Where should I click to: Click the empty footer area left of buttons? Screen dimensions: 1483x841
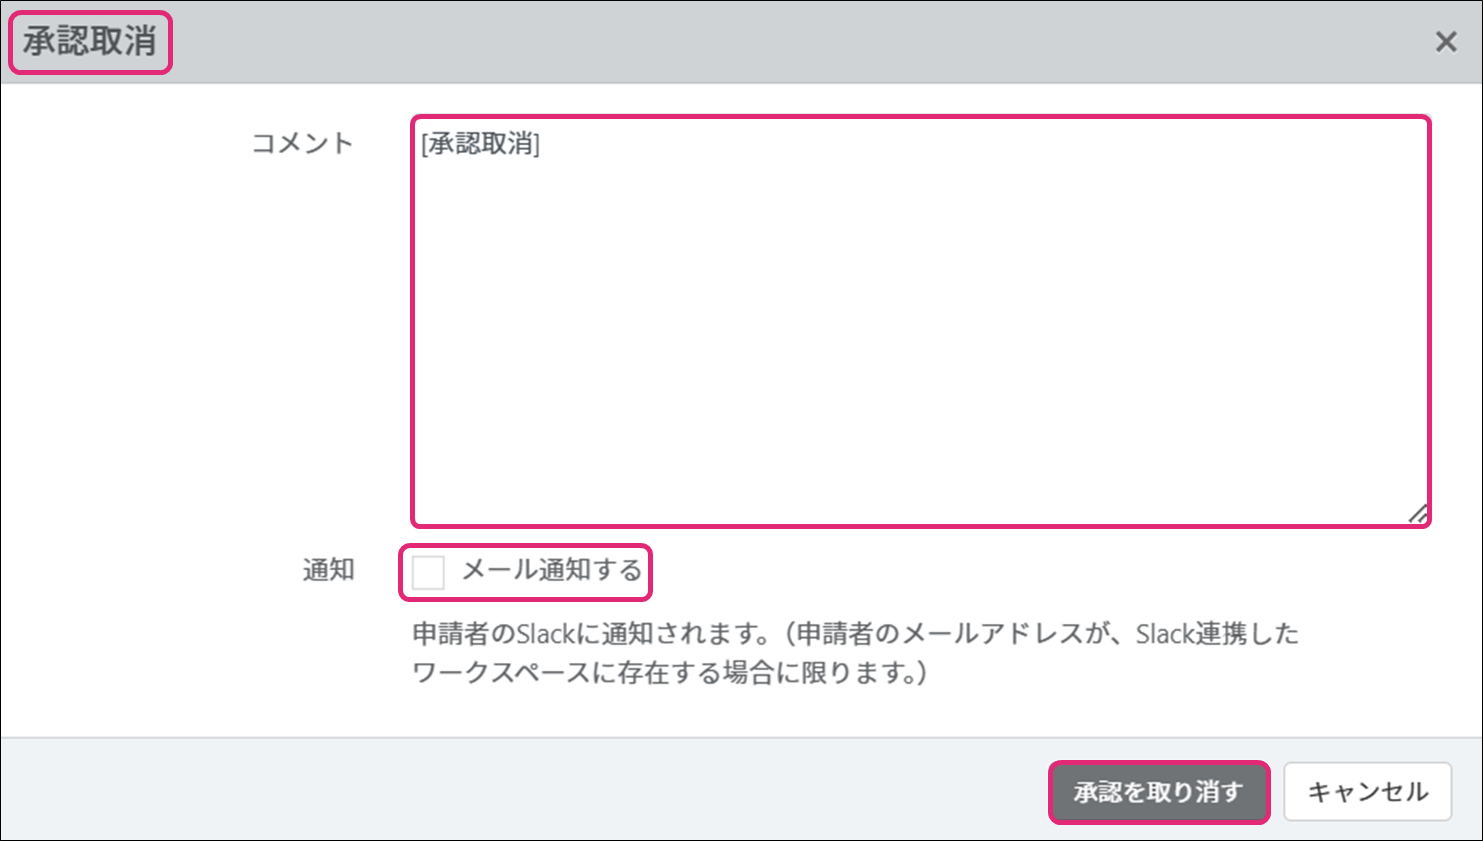click(500, 790)
